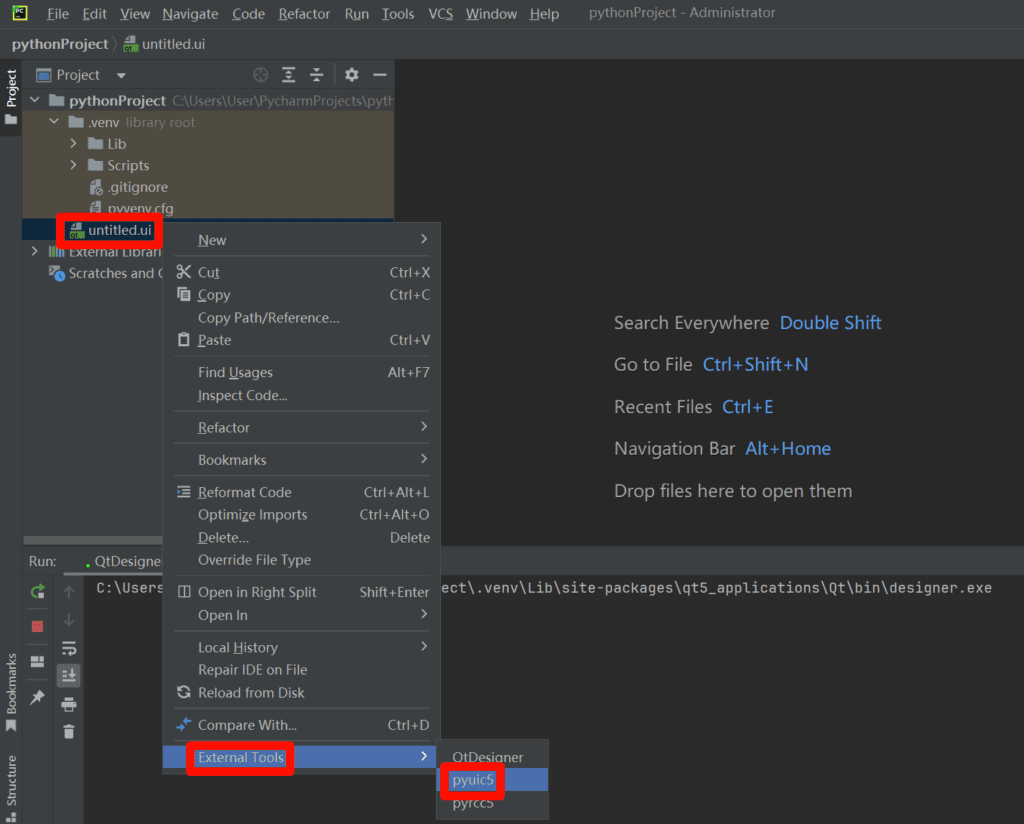The image size is (1024, 824).
Task: Open the Code menu
Action: click(248, 14)
